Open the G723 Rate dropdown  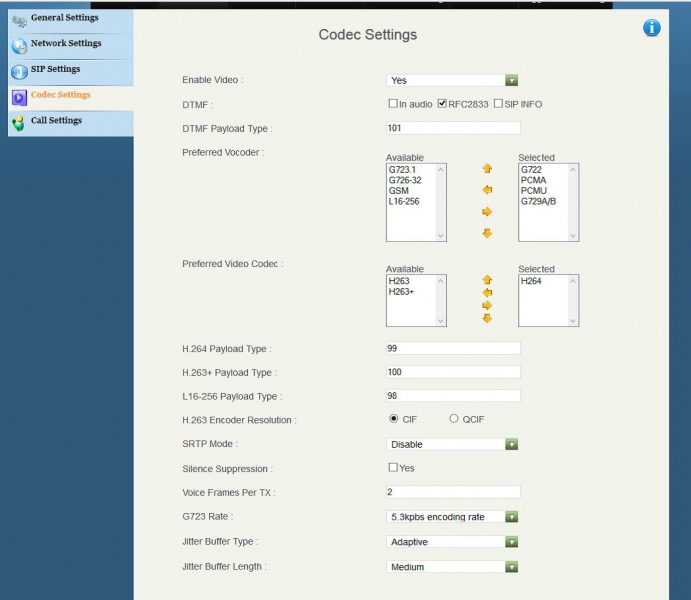pyautogui.click(x=452, y=517)
